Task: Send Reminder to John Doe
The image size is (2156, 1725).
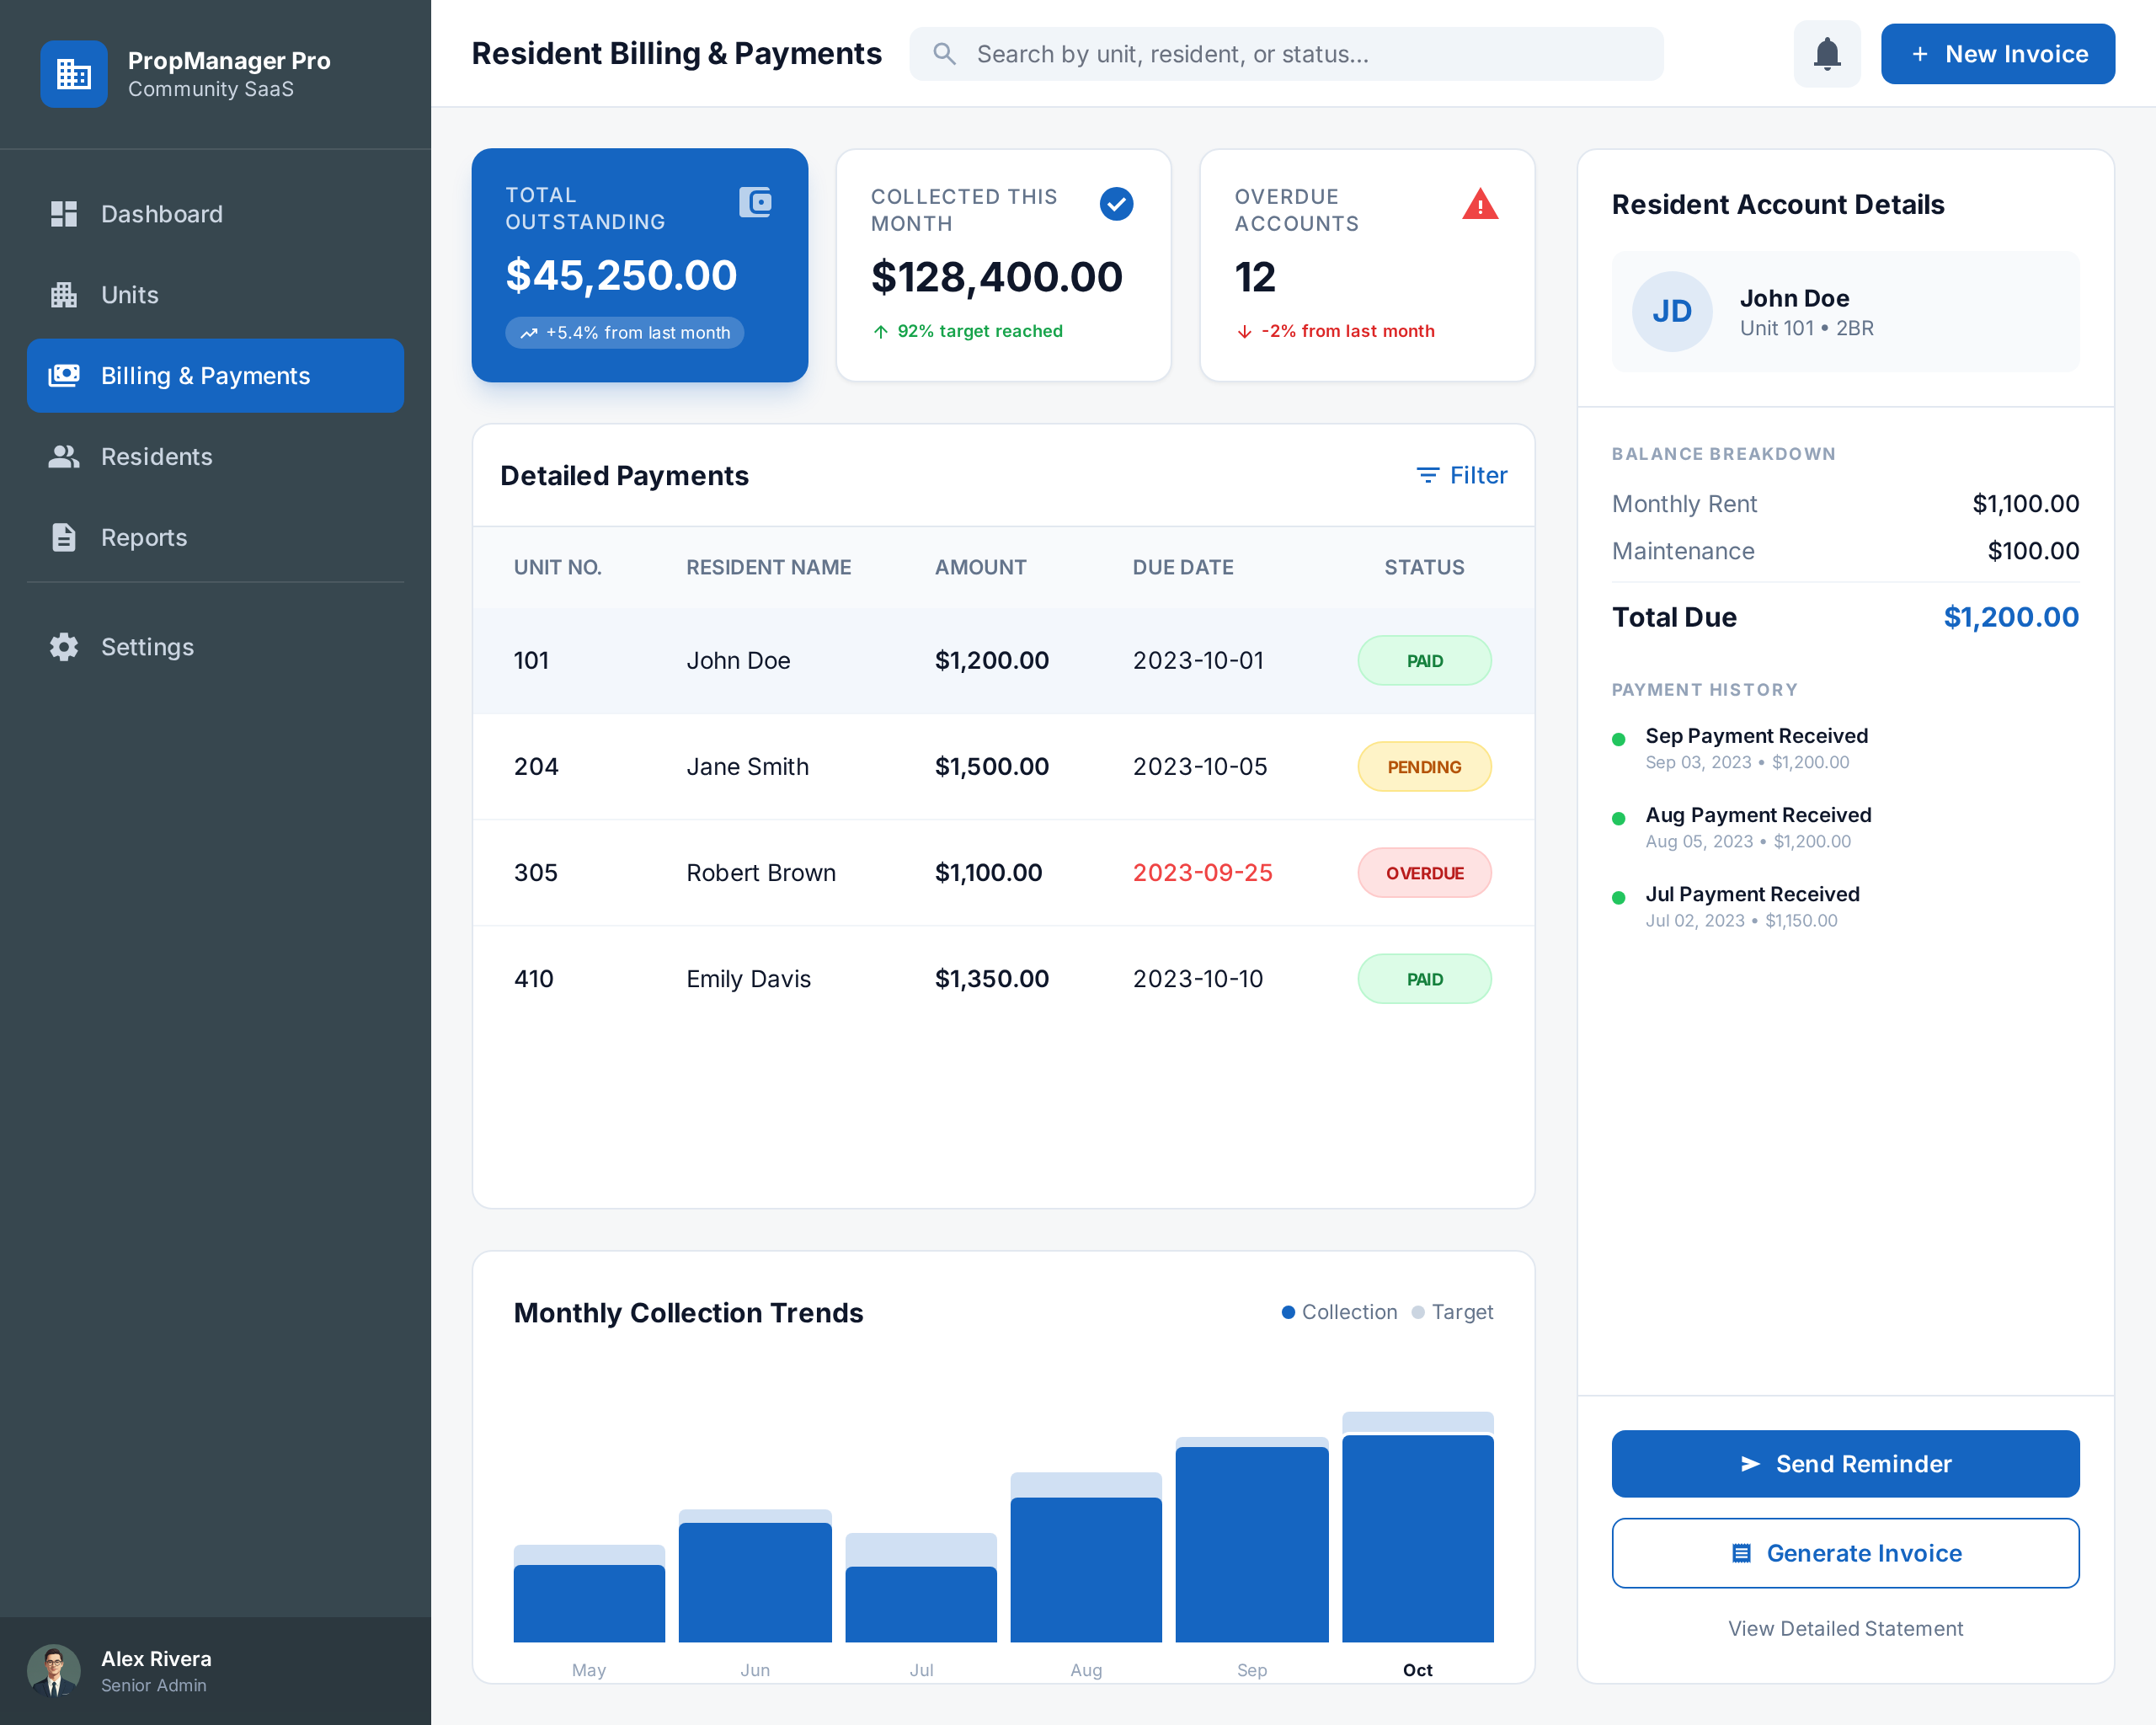Action: [x=1844, y=1463]
